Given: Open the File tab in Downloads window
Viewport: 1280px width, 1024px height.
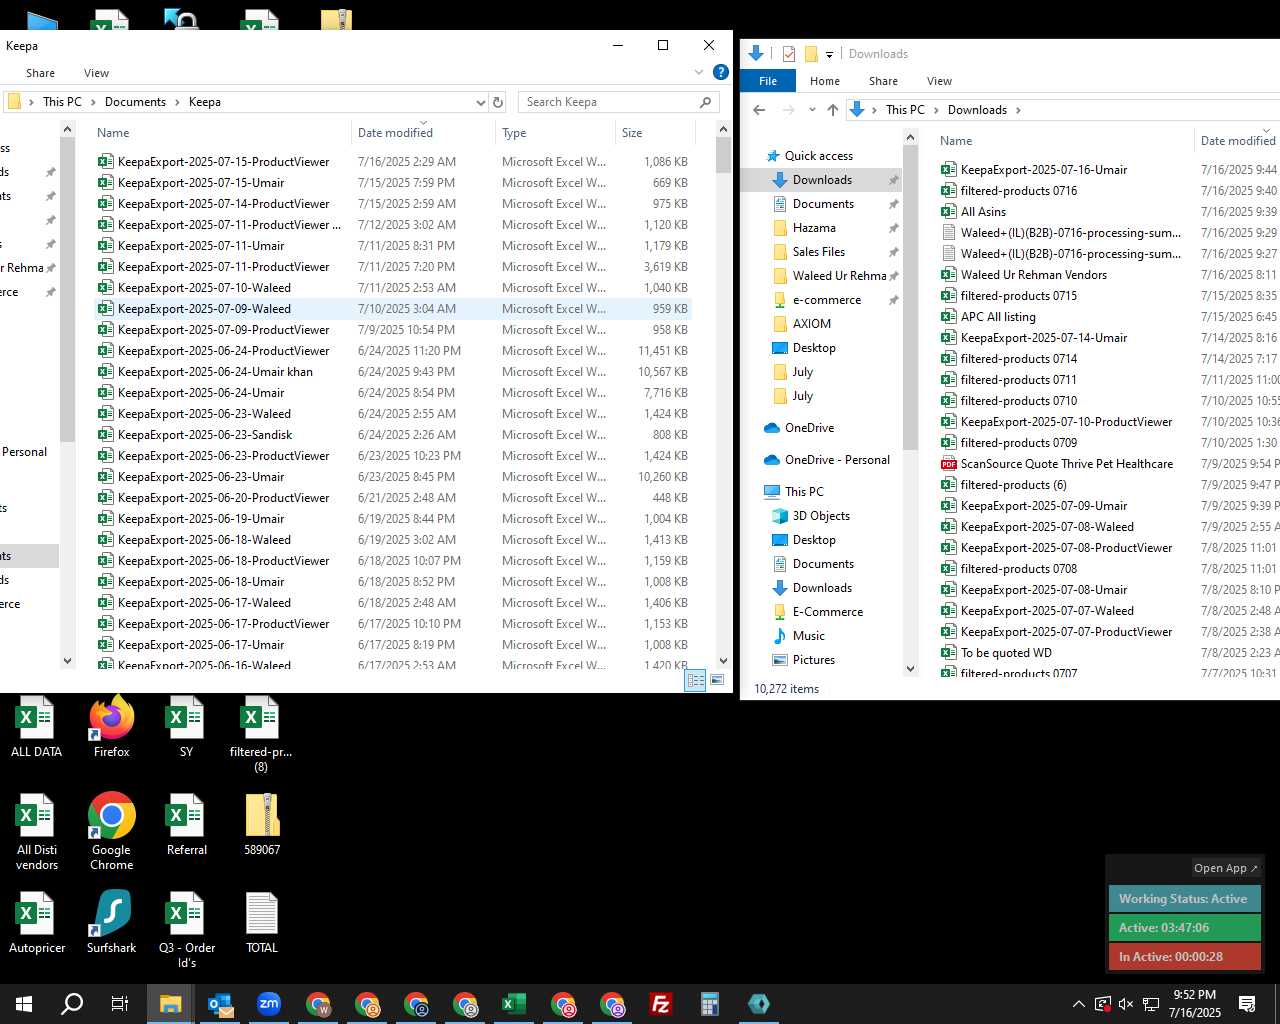Looking at the screenshot, I should [x=768, y=81].
